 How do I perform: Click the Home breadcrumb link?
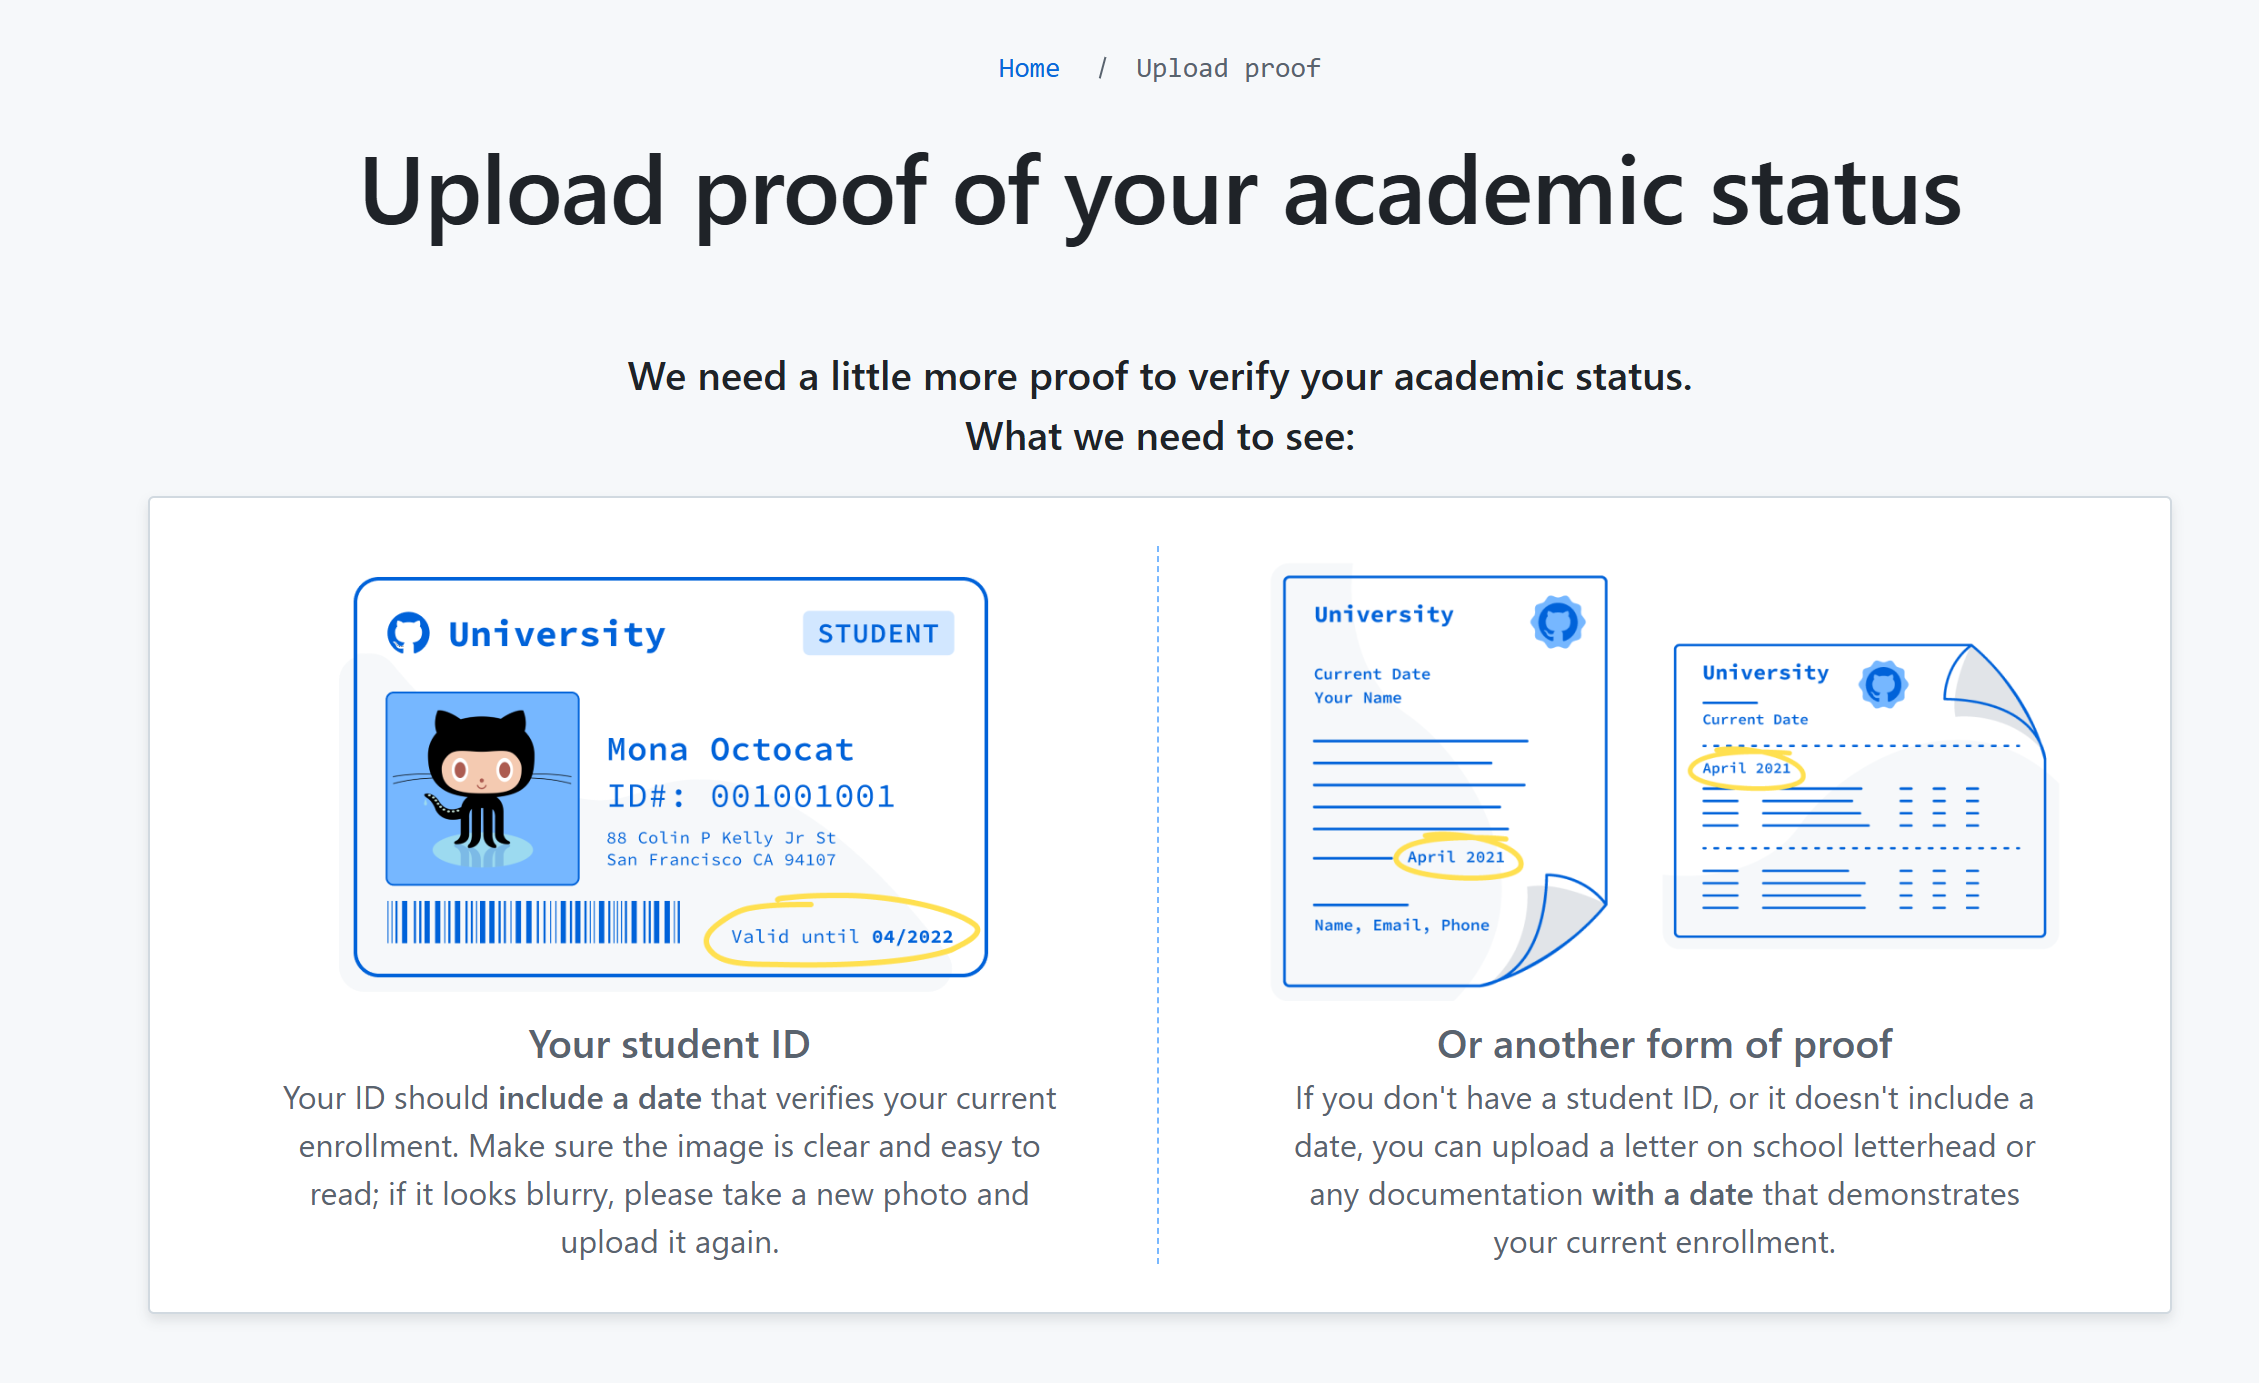pyautogui.click(x=1028, y=68)
